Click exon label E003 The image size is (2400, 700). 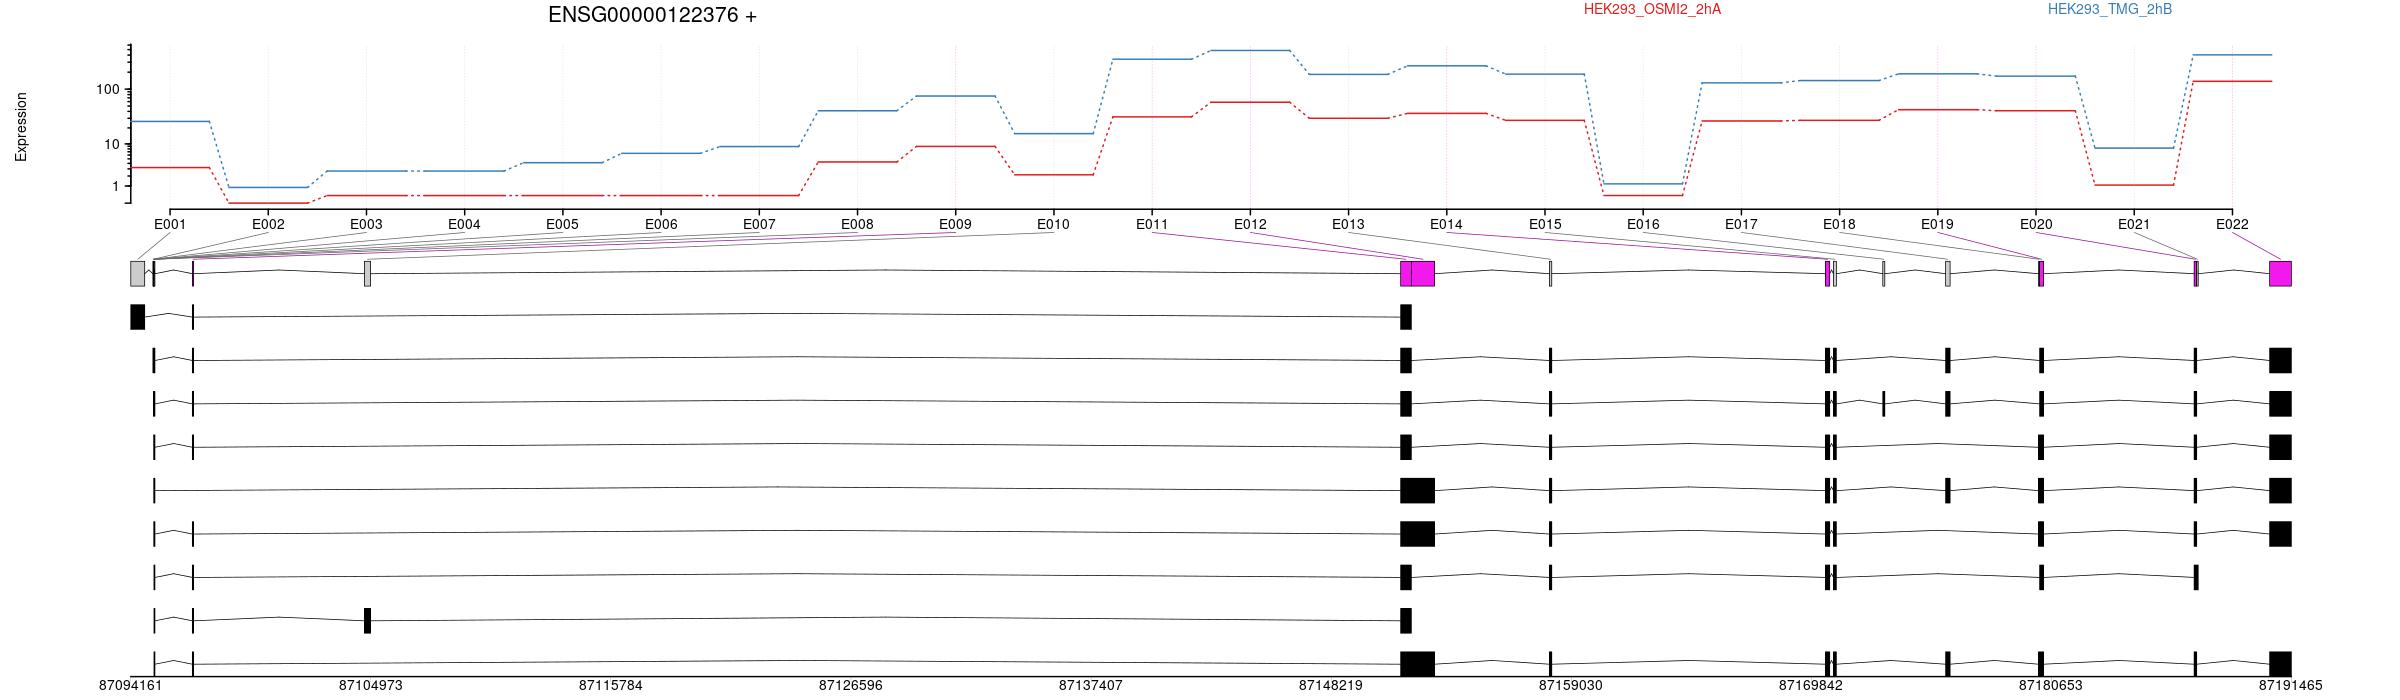tap(366, 224)
